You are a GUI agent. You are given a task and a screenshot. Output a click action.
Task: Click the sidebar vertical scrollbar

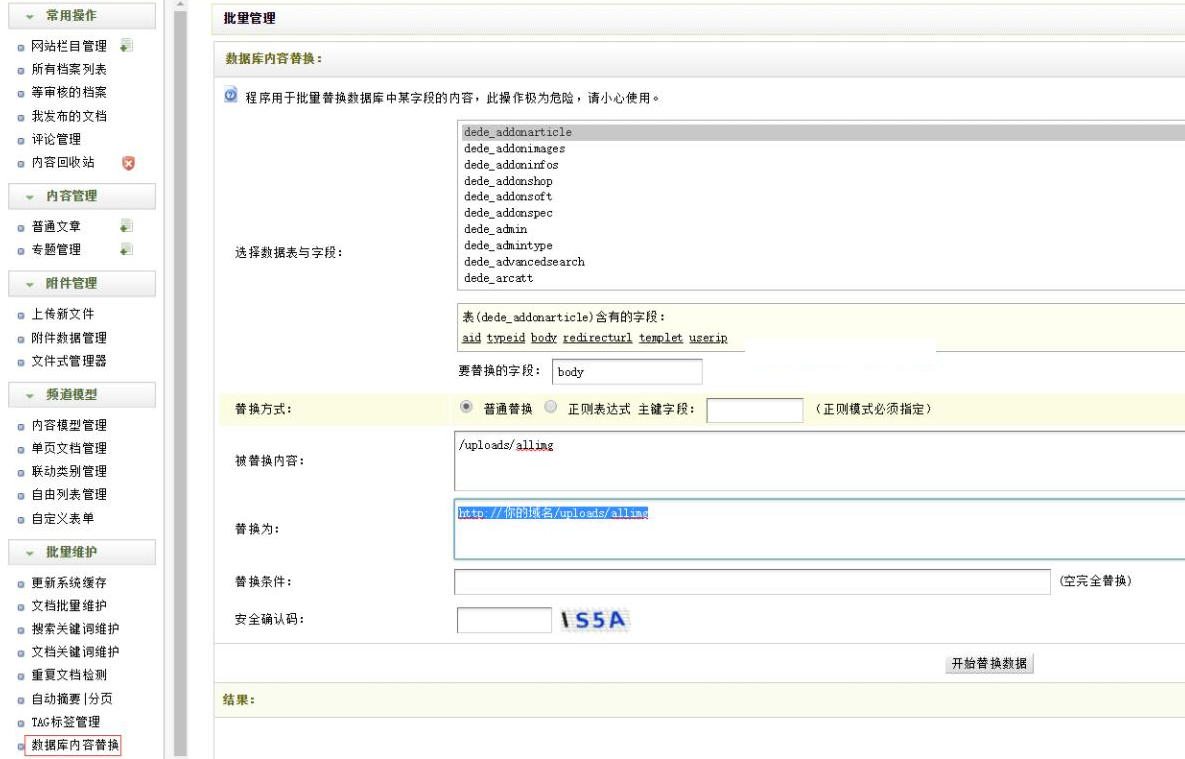coord(180,380)
